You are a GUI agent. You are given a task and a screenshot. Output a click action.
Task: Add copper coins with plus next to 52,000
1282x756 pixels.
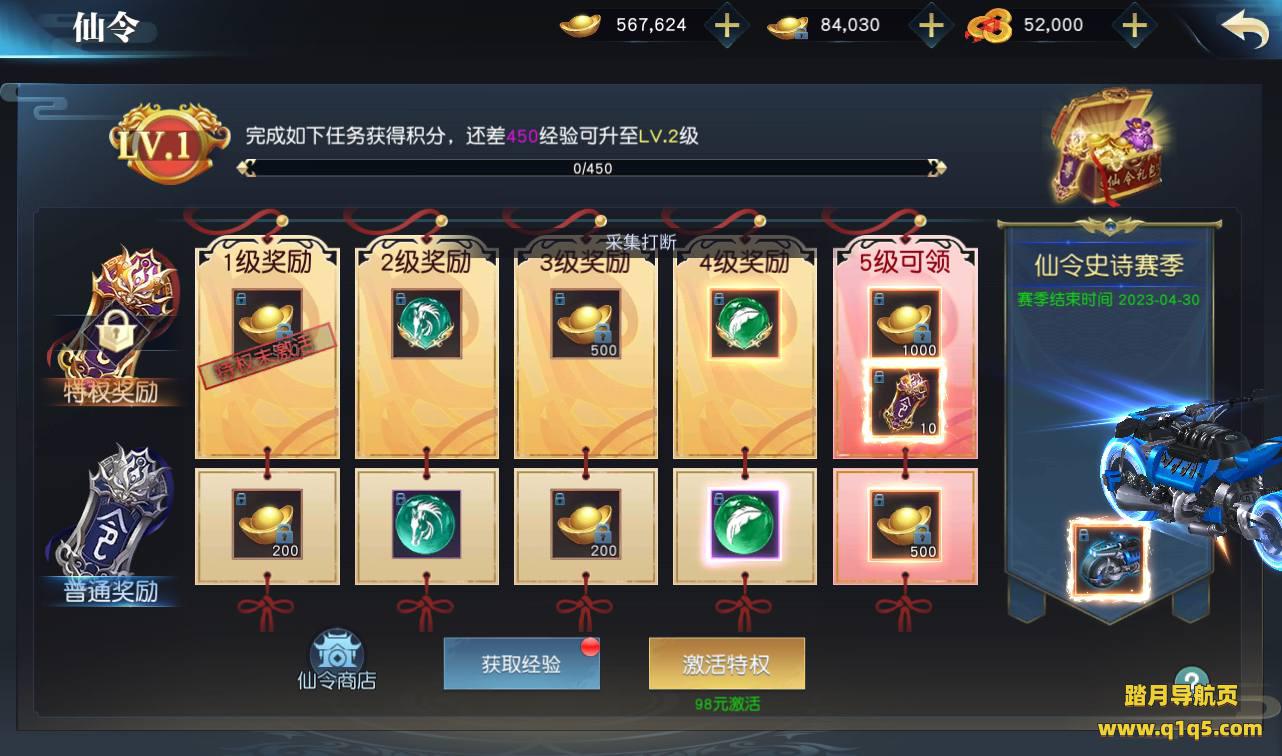[1133, 26]
